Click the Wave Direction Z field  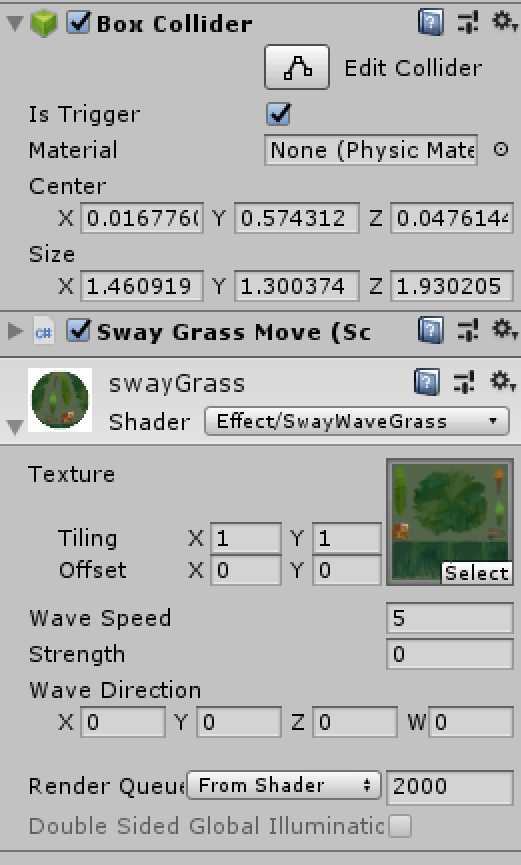pos(355,722)
